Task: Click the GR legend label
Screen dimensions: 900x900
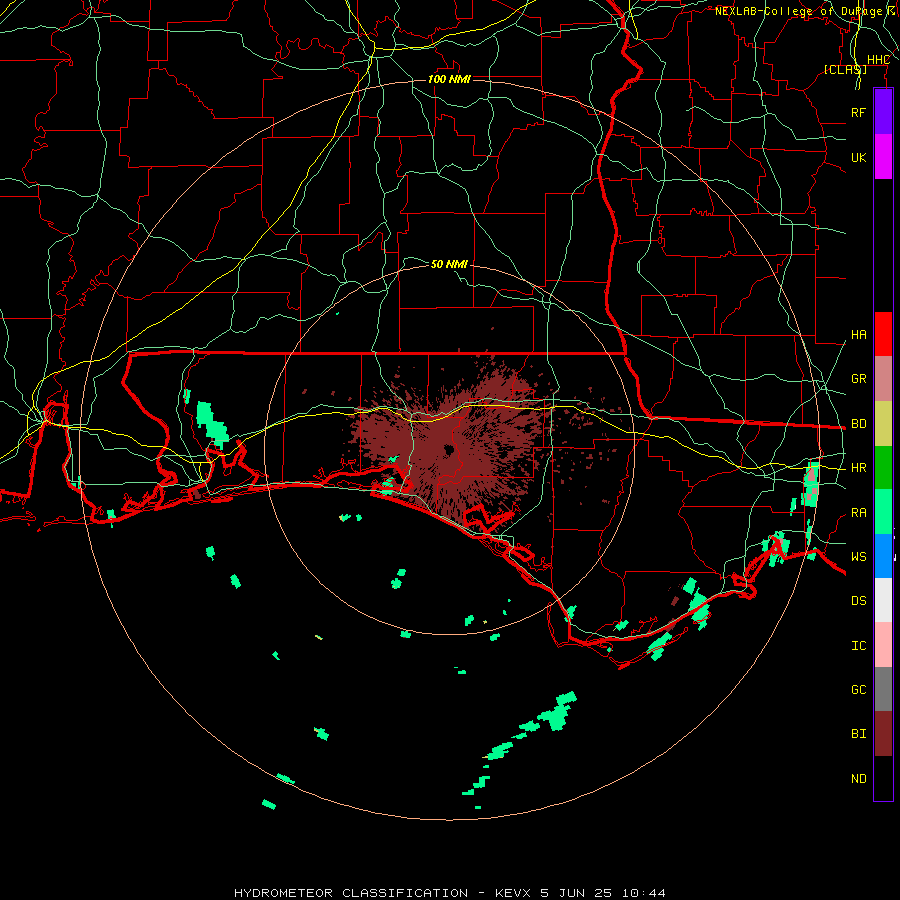Action: click(858, 379)
